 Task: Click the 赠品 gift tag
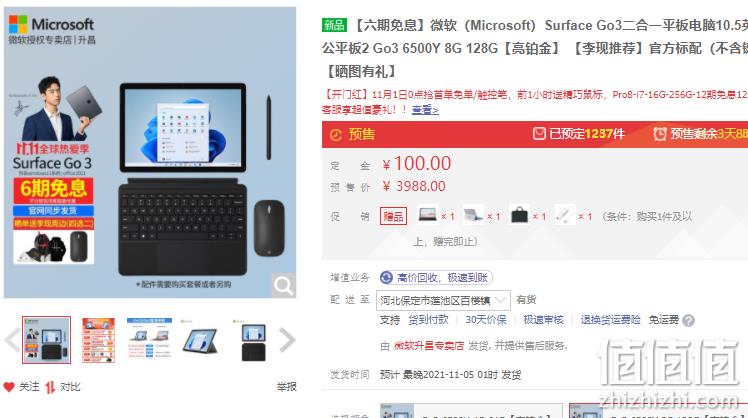tap(393, 216)
